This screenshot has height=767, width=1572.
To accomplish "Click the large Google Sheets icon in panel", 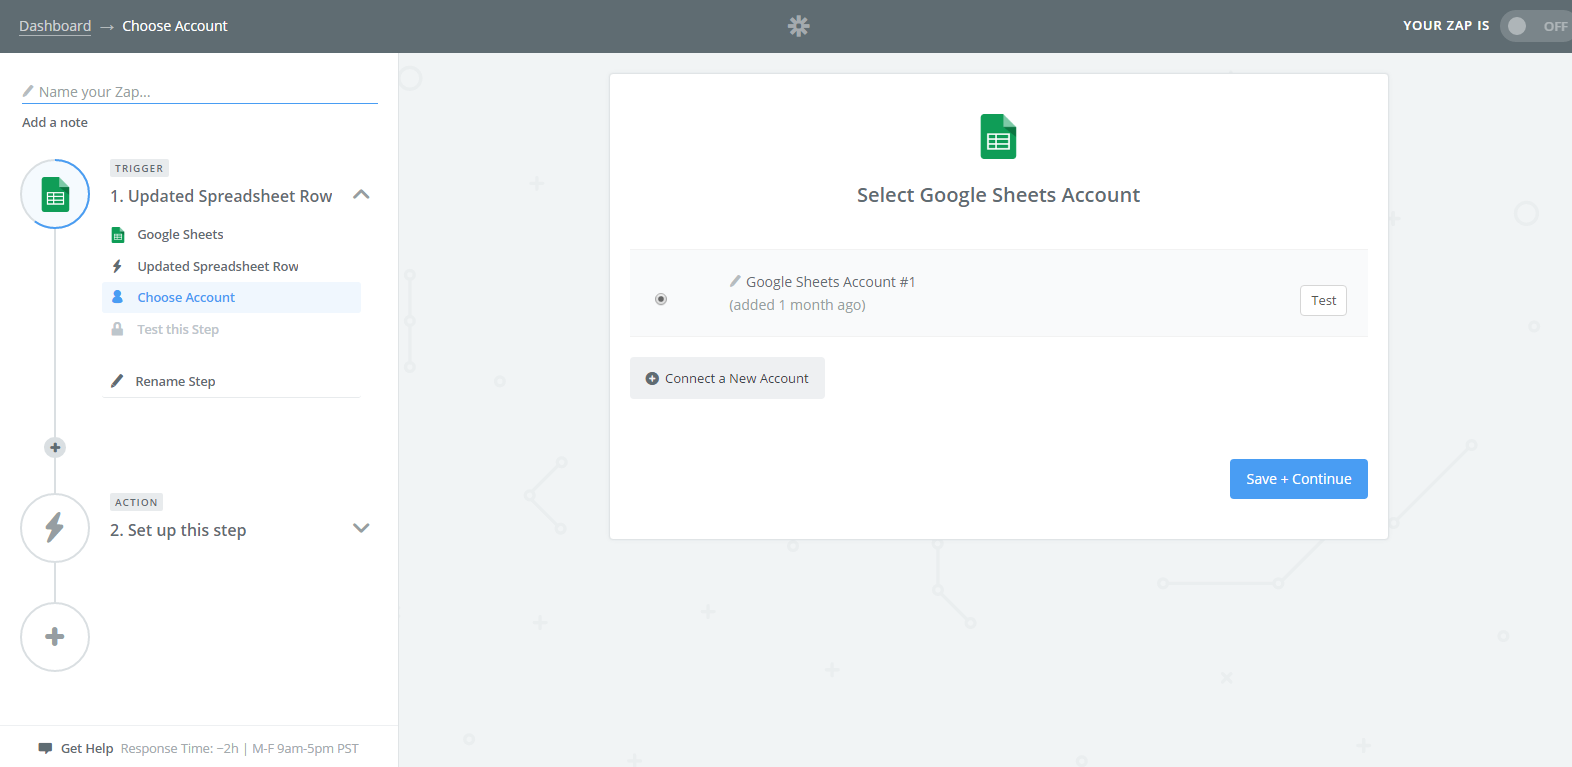I will pyautogui.click(x=998, y=137).
